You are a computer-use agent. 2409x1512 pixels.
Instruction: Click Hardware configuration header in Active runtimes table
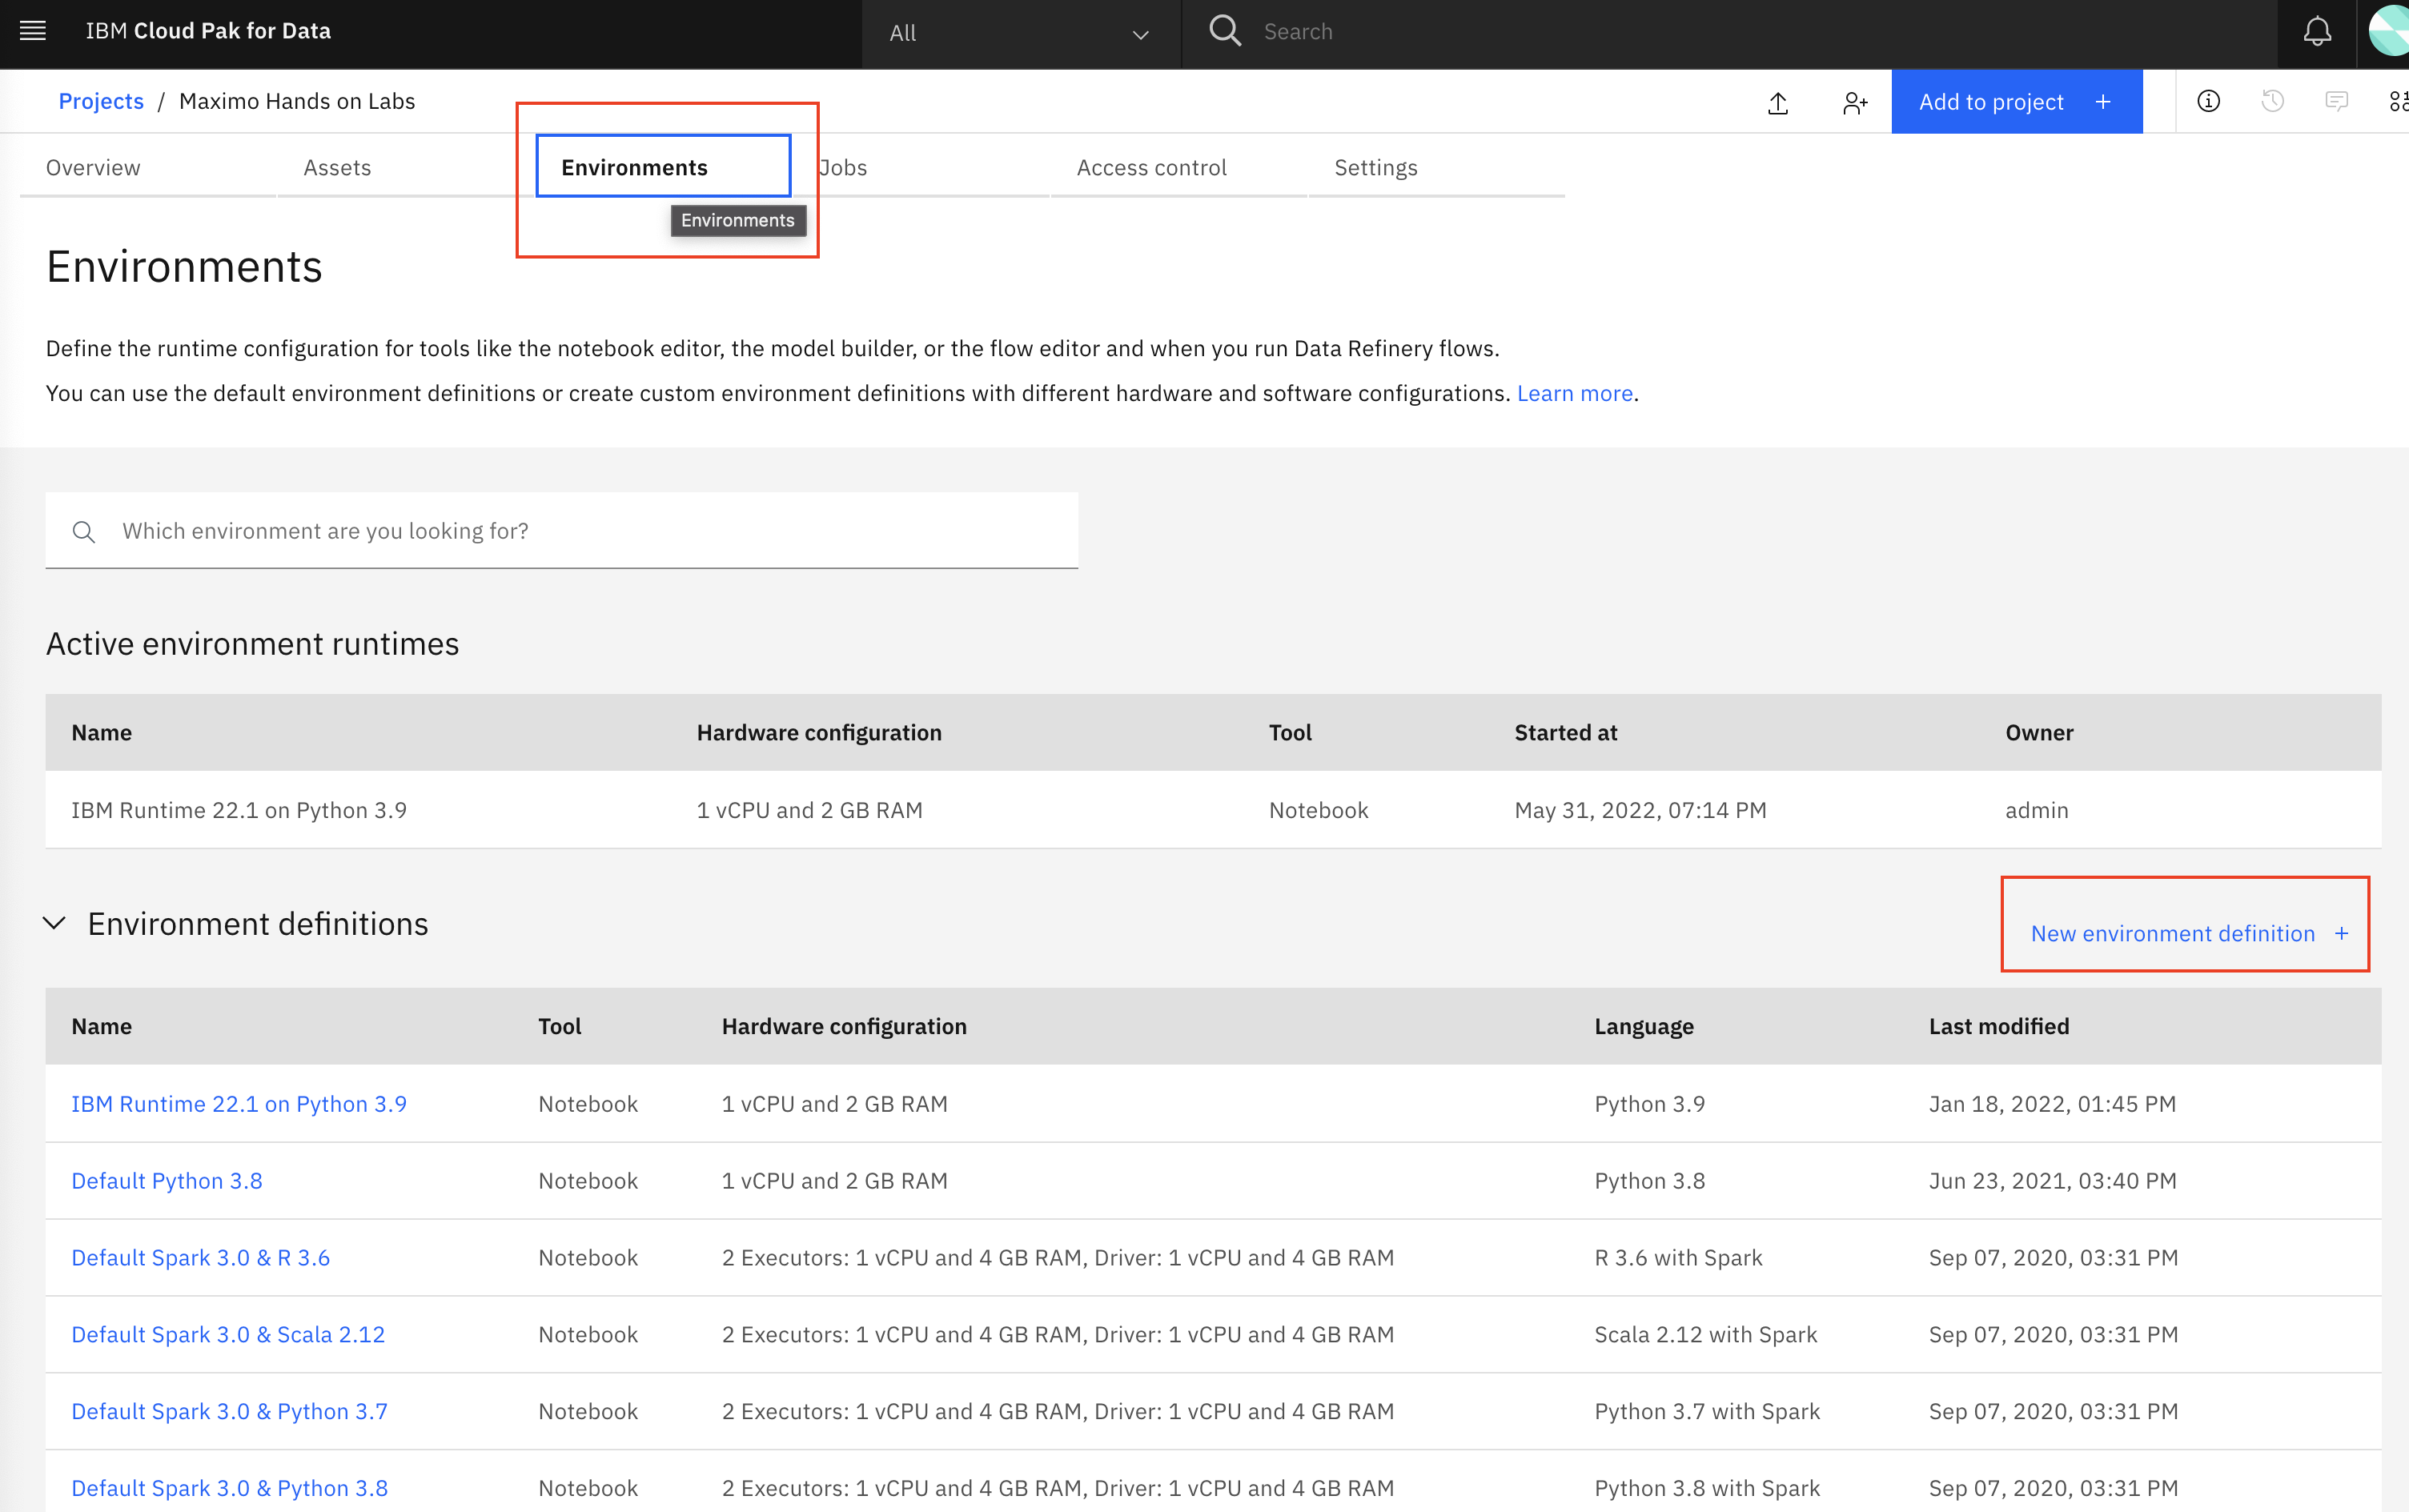coord(819,733)
